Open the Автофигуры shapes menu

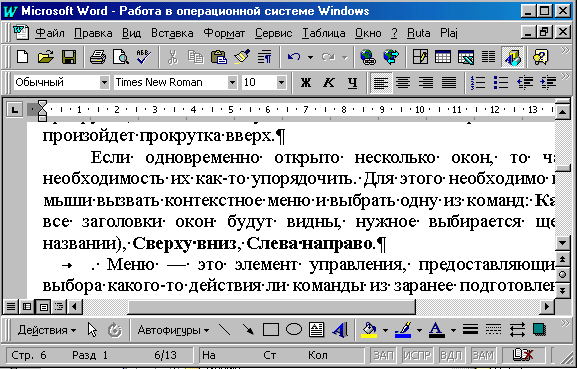[x=173, y=330]
